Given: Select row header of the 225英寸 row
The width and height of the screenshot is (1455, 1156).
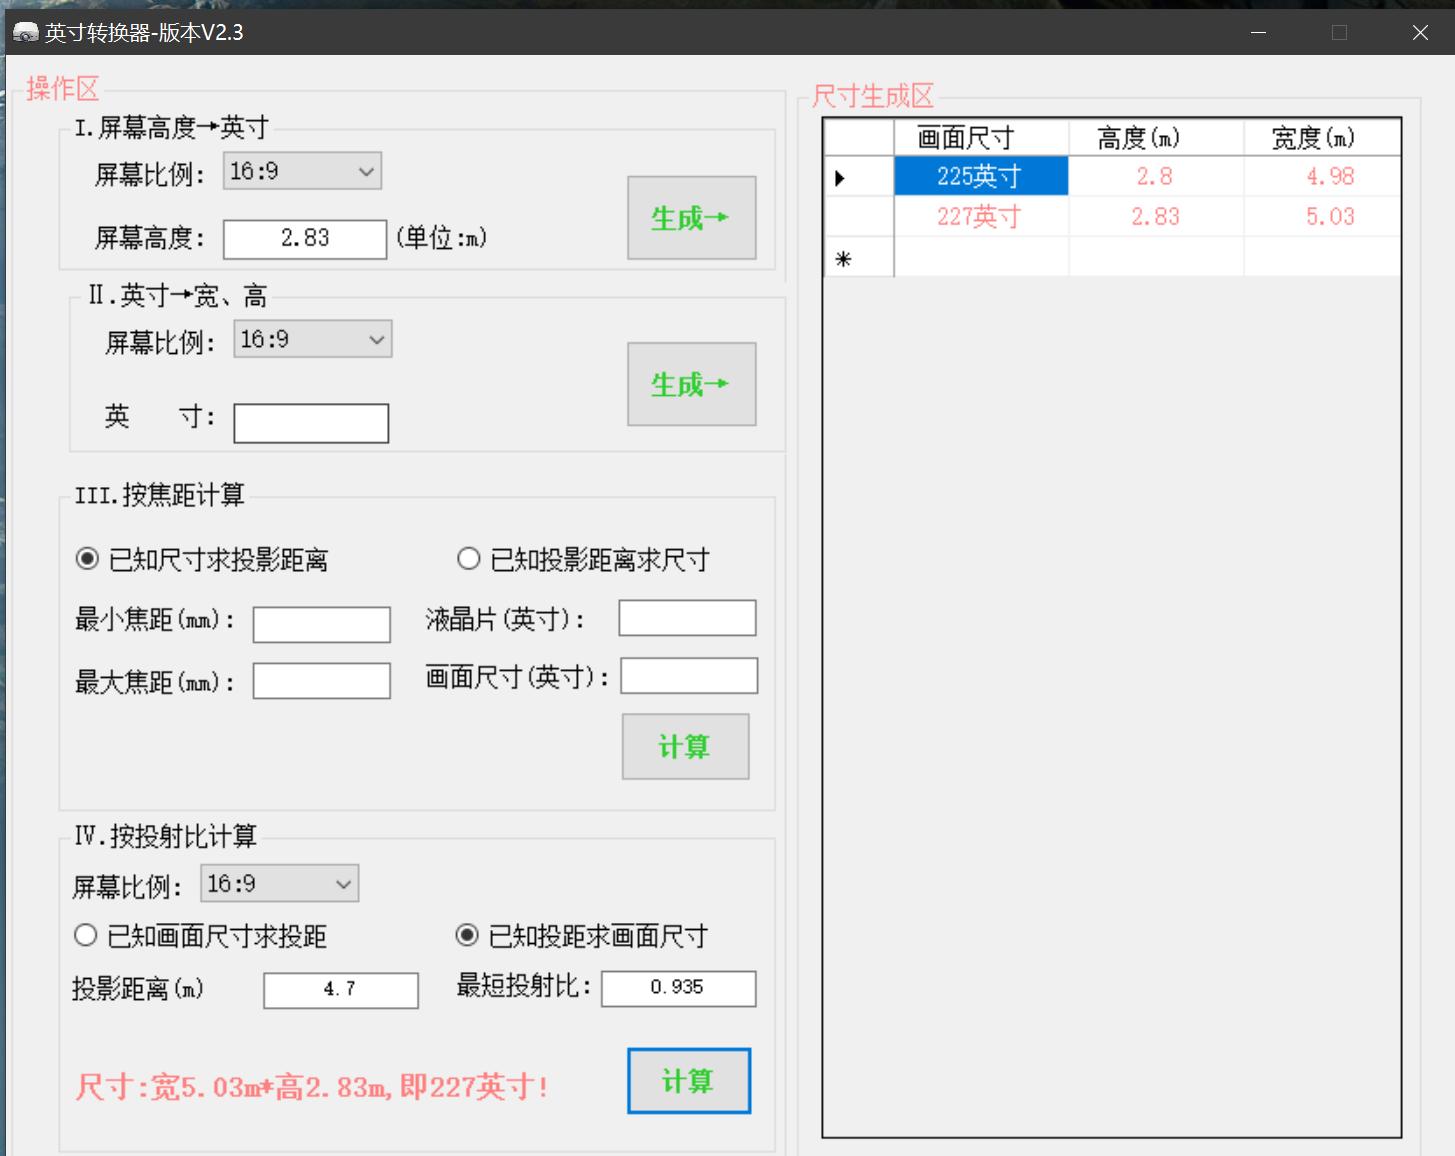Looking at the screenshot, I should (x=859, y=177).
